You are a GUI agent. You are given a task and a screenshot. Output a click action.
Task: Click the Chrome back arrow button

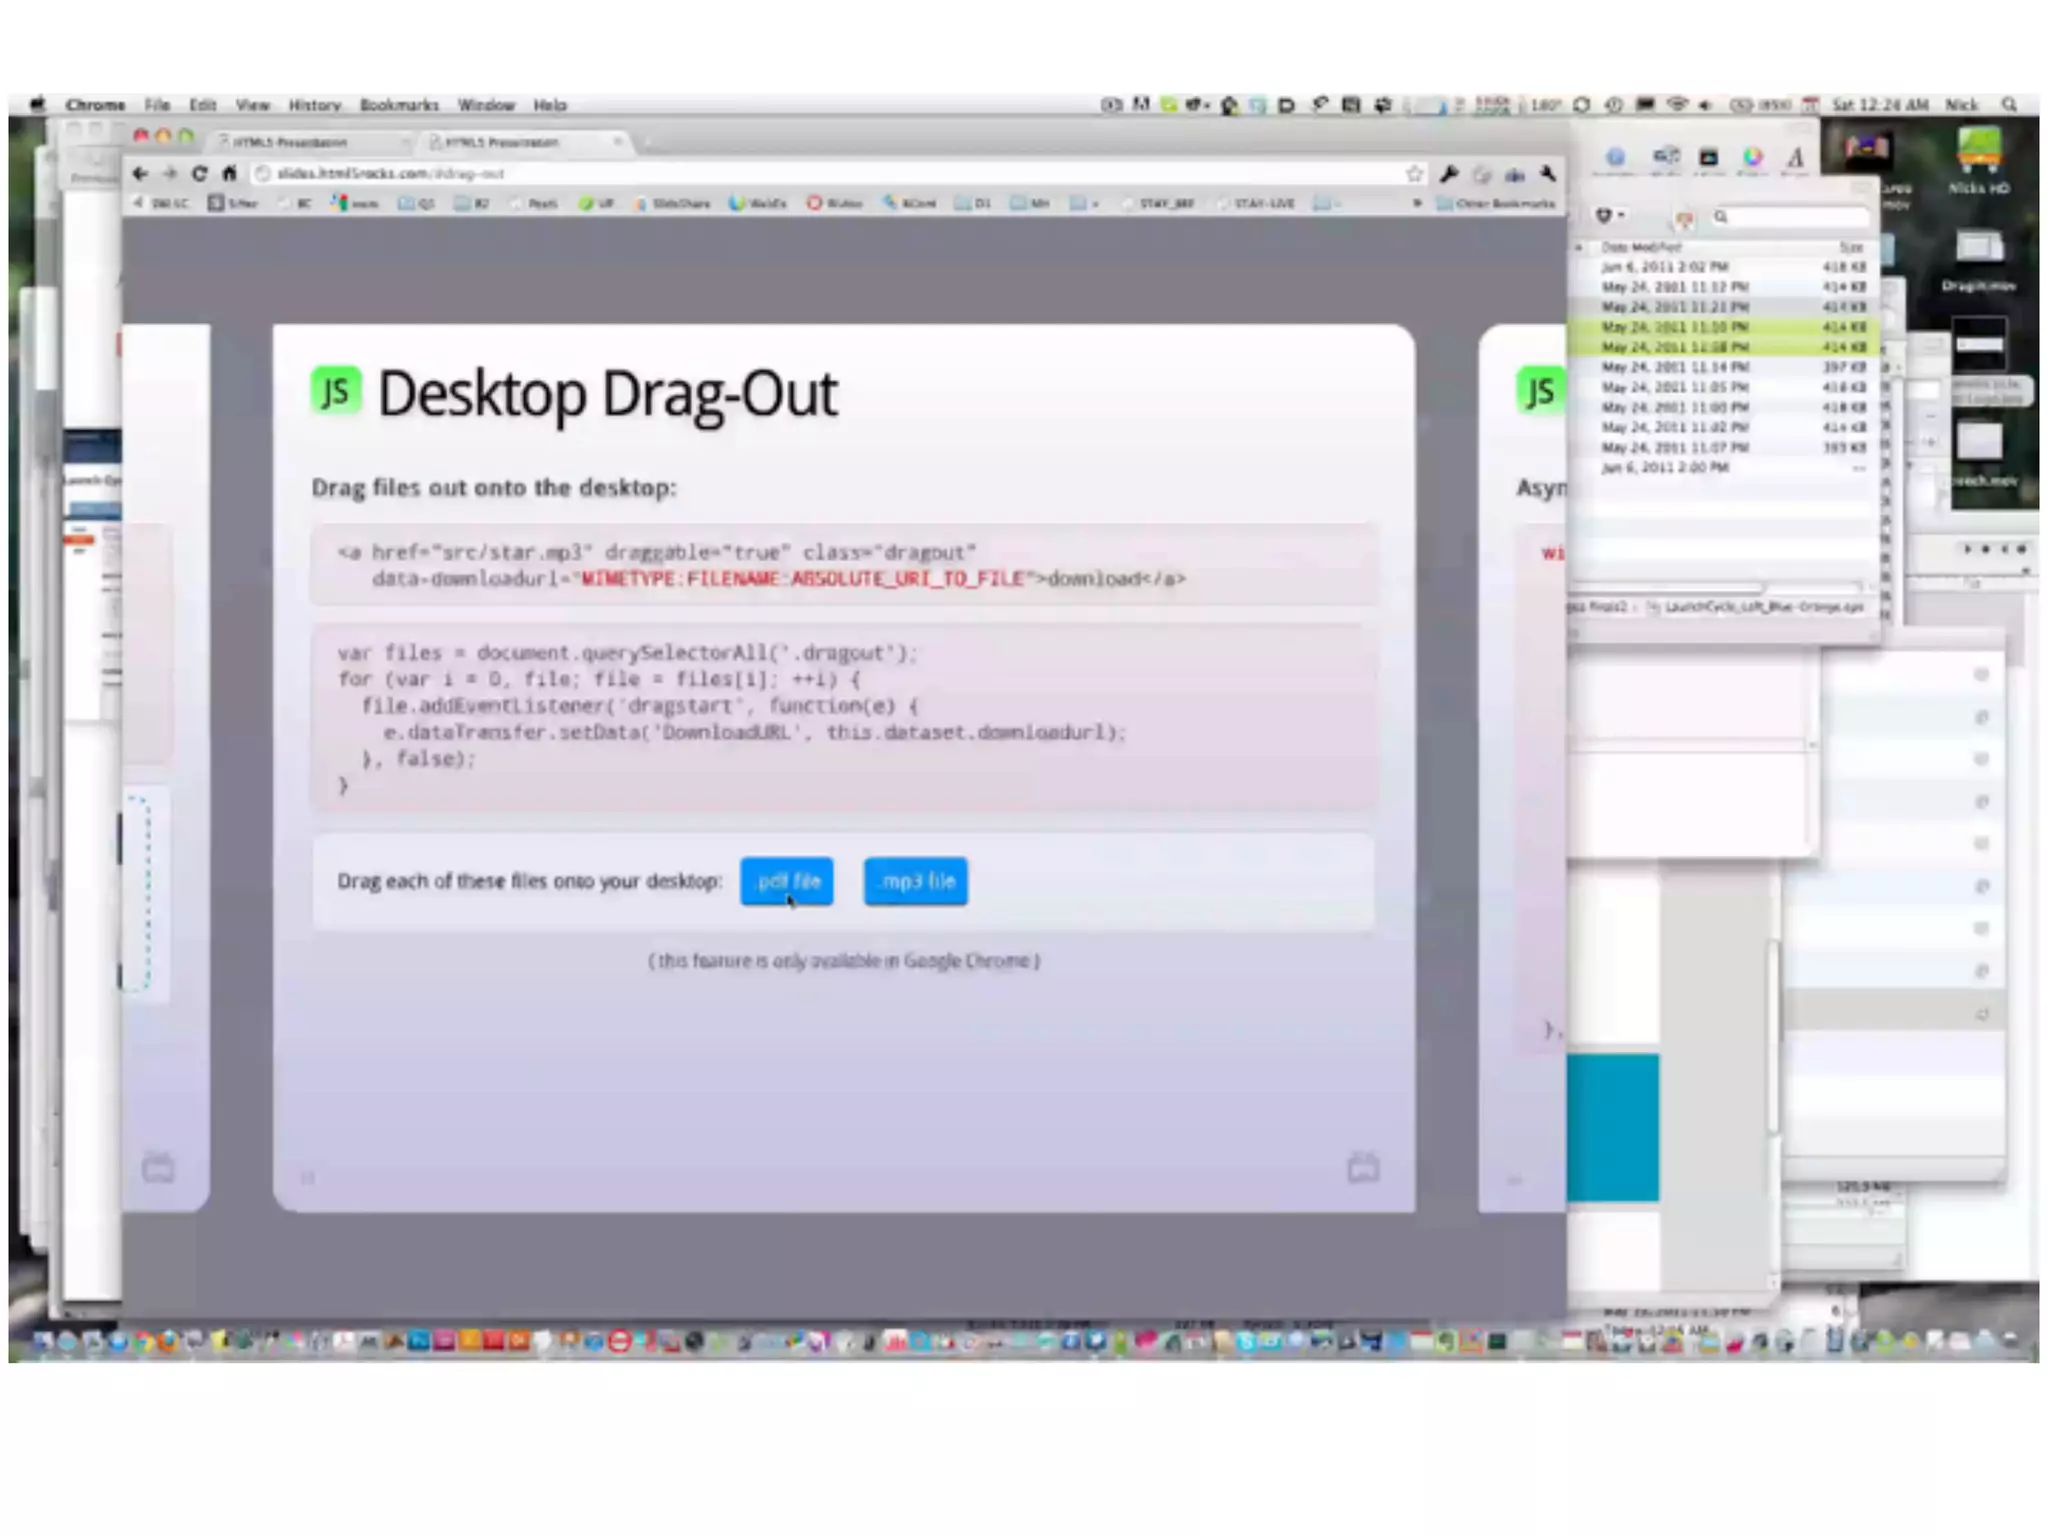click(x=140, y=174)
